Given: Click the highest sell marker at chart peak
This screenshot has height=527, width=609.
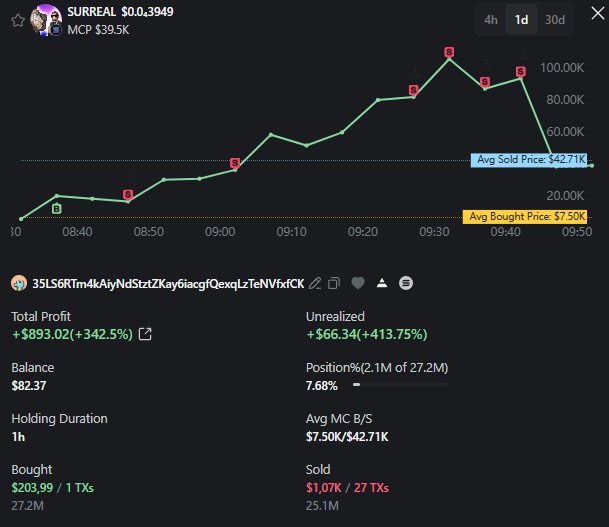Looking at the screenshot, I should coord(449,51).
